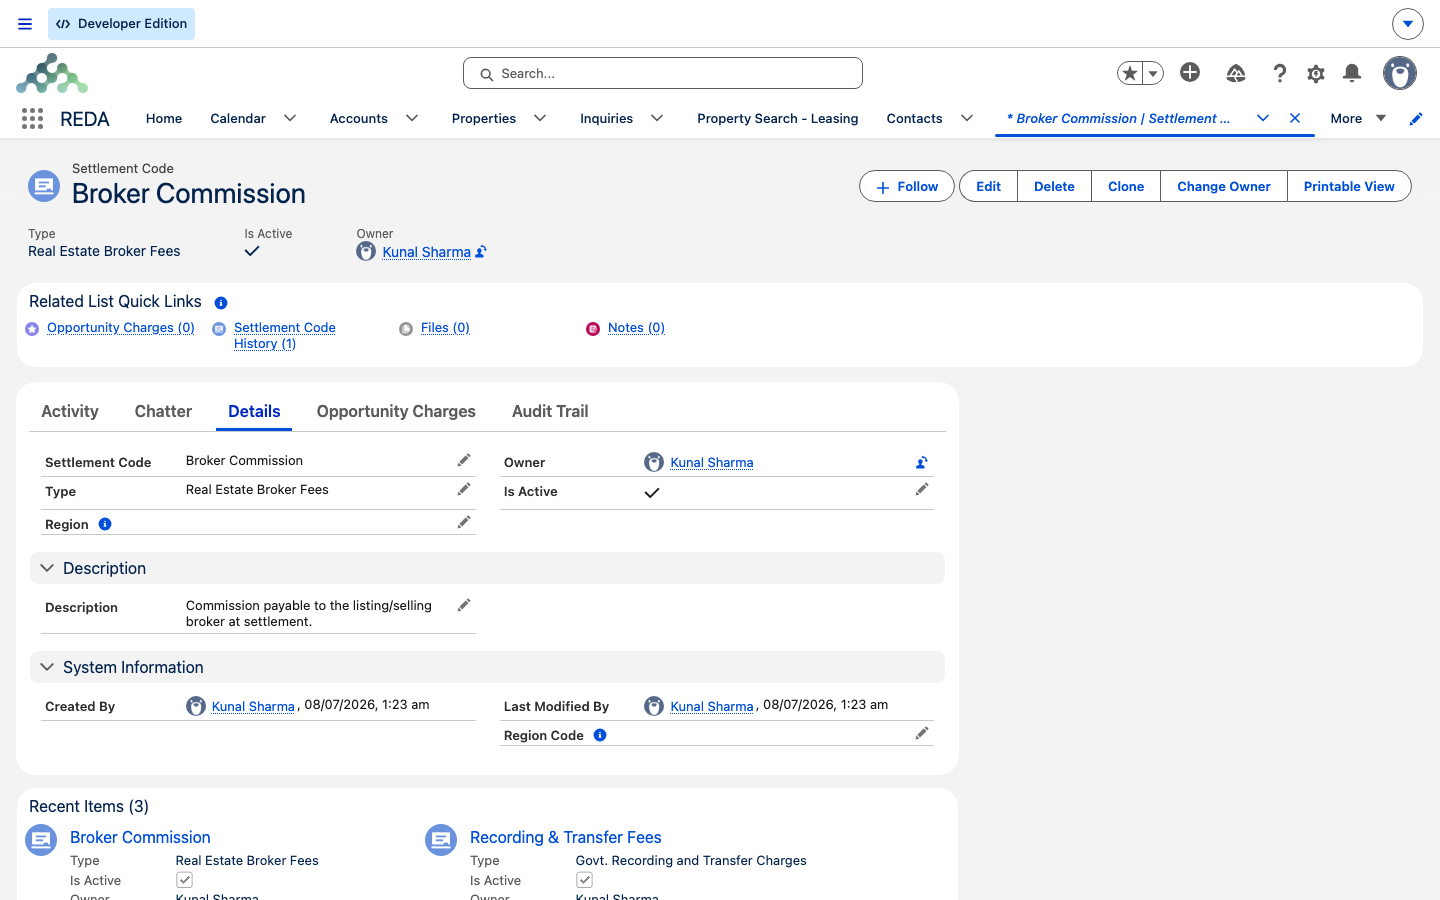Click the Follow button
This screenshot has height=900, width=1440.
coord(907,186)
